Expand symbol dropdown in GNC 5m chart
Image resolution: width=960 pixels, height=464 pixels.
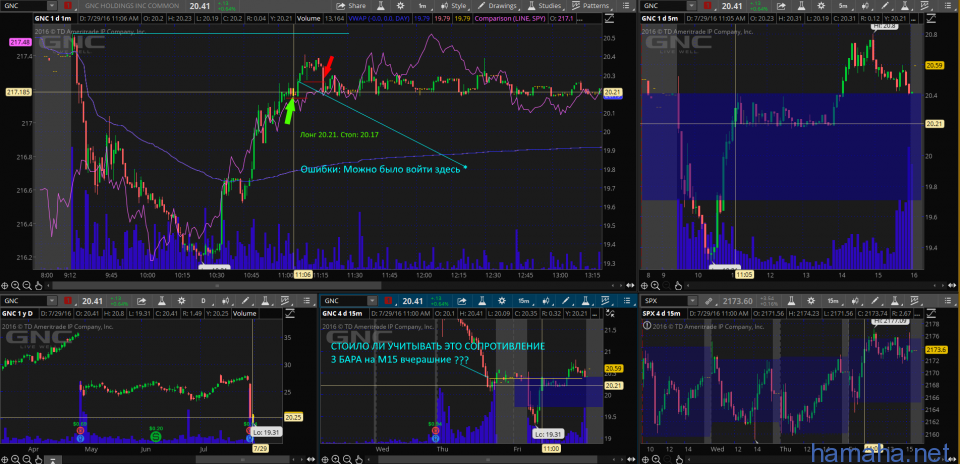coord(692,6)
